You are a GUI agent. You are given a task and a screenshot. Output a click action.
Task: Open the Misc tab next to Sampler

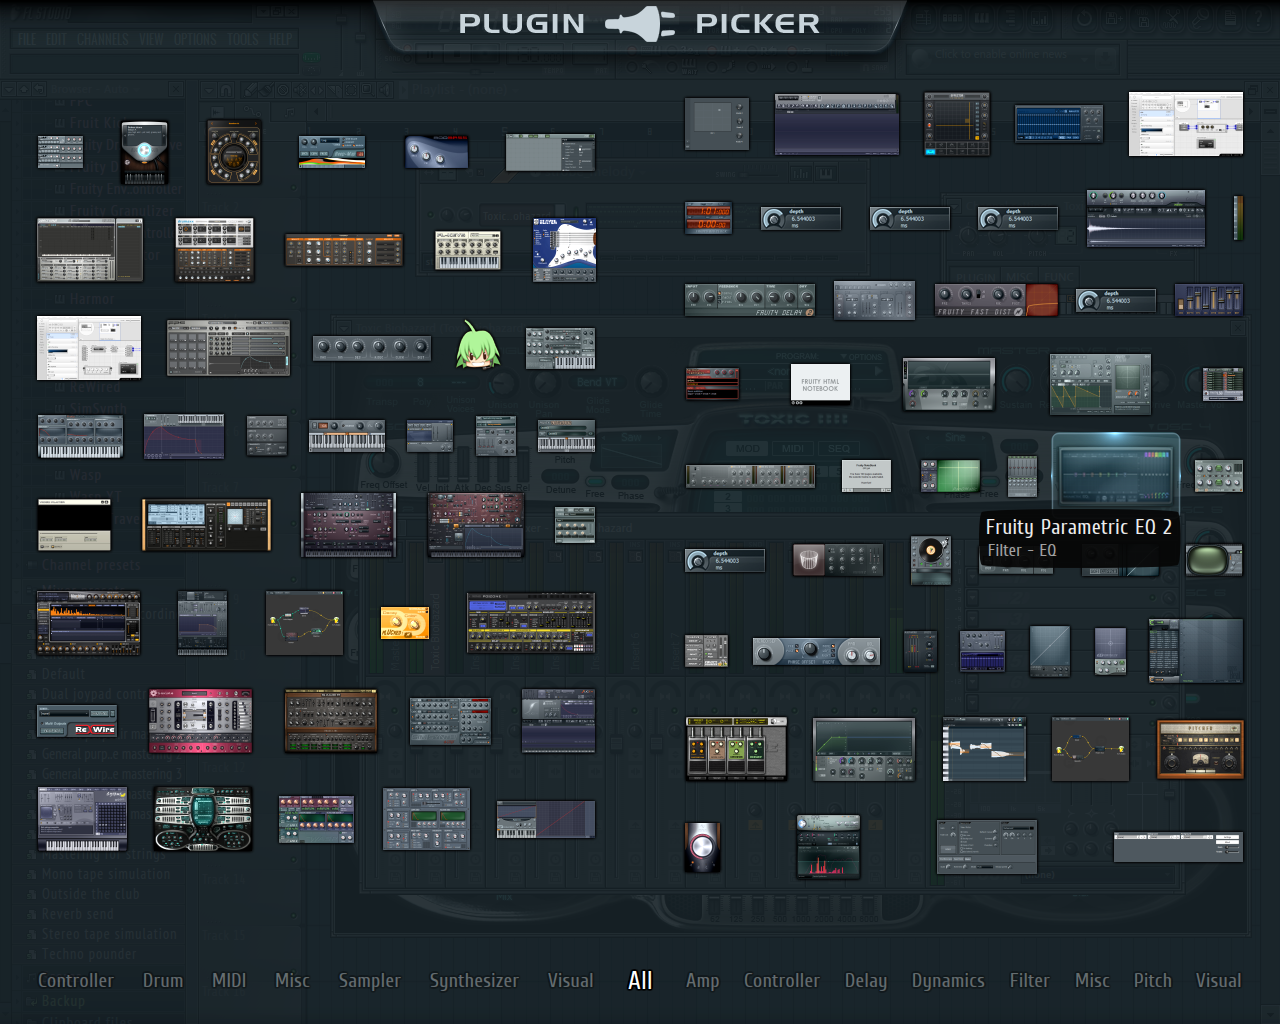pyautogui.click(x=292, y=981)
